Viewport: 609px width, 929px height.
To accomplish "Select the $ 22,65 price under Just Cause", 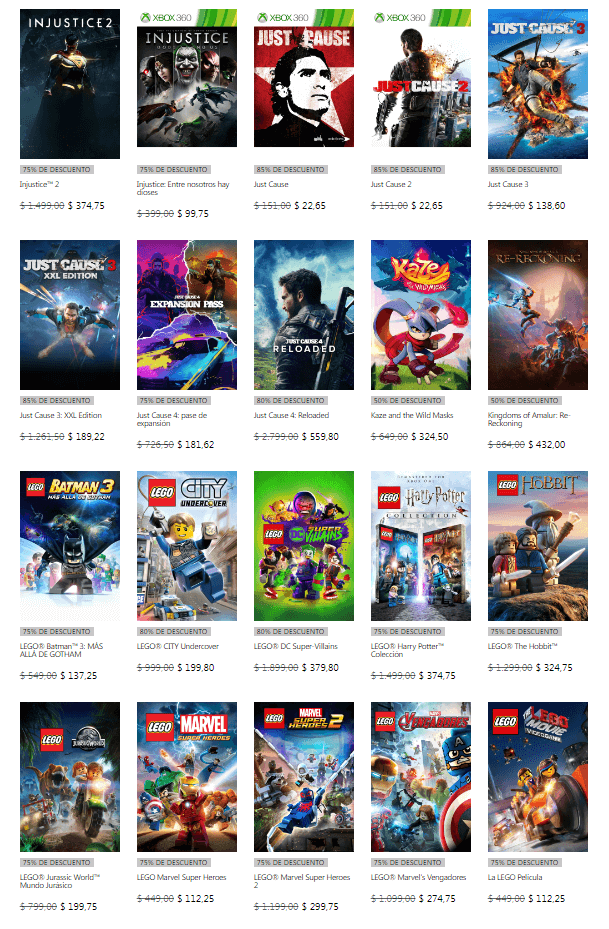I will point(310,206).
